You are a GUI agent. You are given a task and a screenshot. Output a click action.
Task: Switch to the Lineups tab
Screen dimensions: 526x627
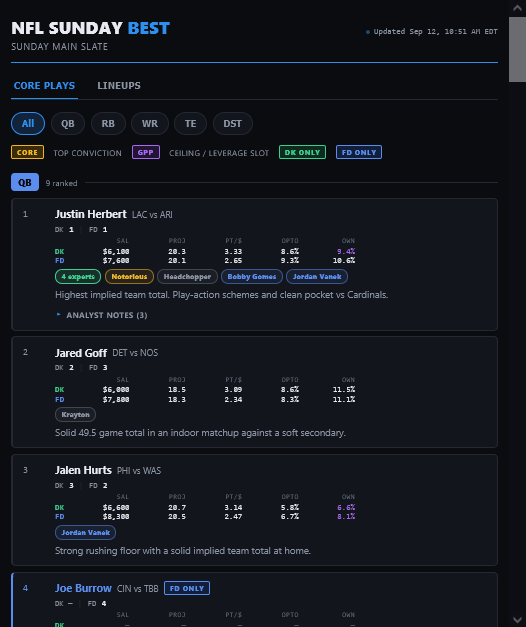[119, 86]
